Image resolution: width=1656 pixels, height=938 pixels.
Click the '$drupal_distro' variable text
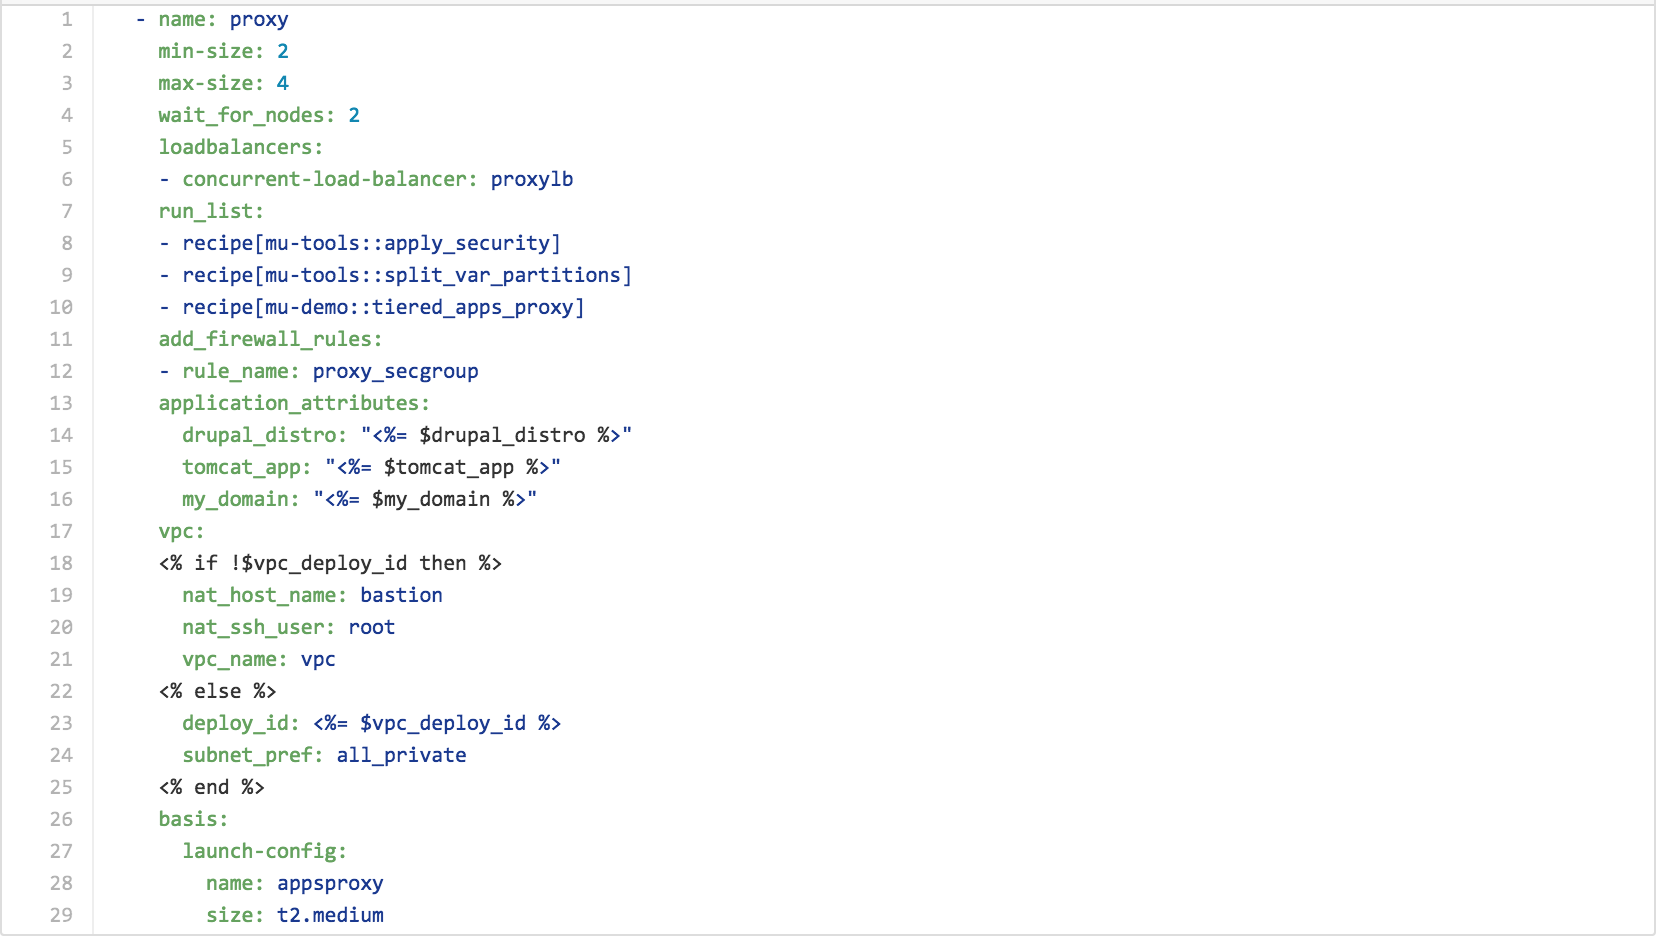click(x=502, y=435)
